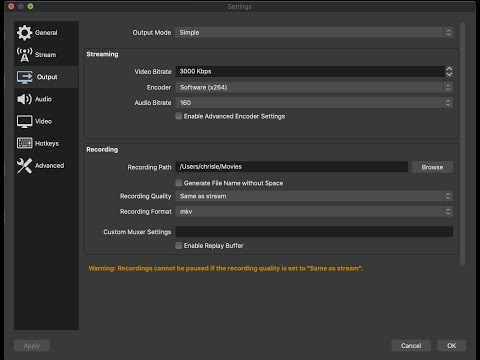Open Video settings display icon
The height and width of the screenshot is (360, 480).
click(24, 121)
